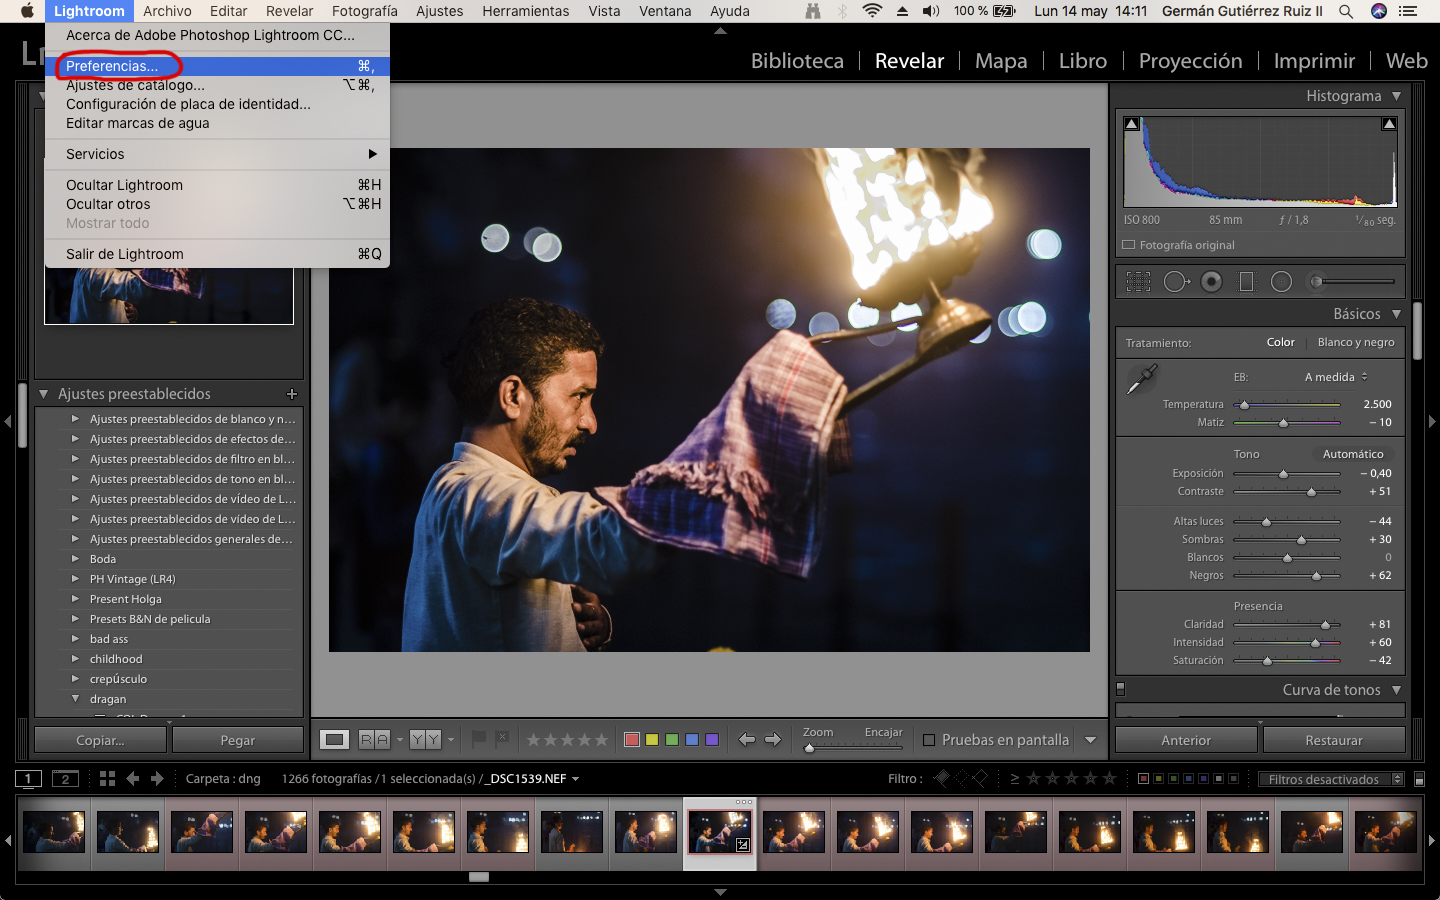
Task: Pick the white balance eyedropper
Action: coord(1141,379)
